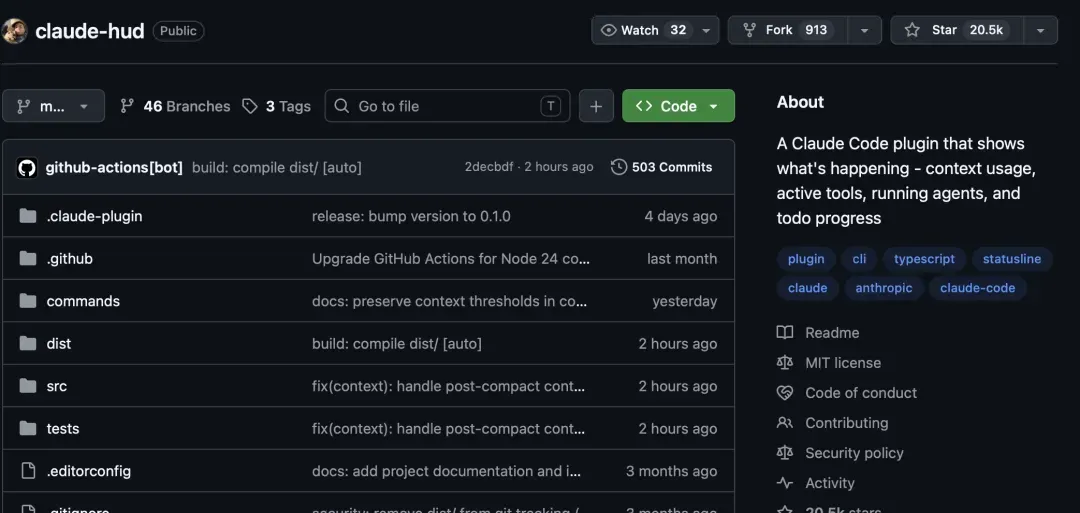Select the plugin topic tag
The width and height of the screenshot is (1080, 513).
[806, 259]
